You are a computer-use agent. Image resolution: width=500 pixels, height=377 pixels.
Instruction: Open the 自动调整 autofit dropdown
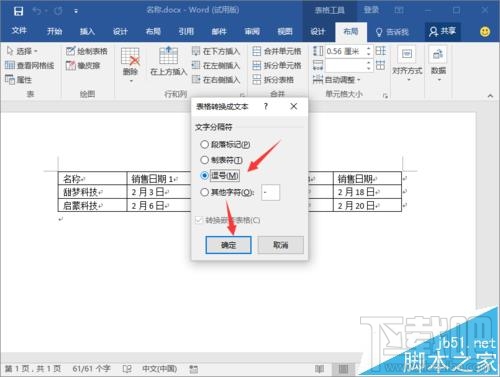[337, 80]
